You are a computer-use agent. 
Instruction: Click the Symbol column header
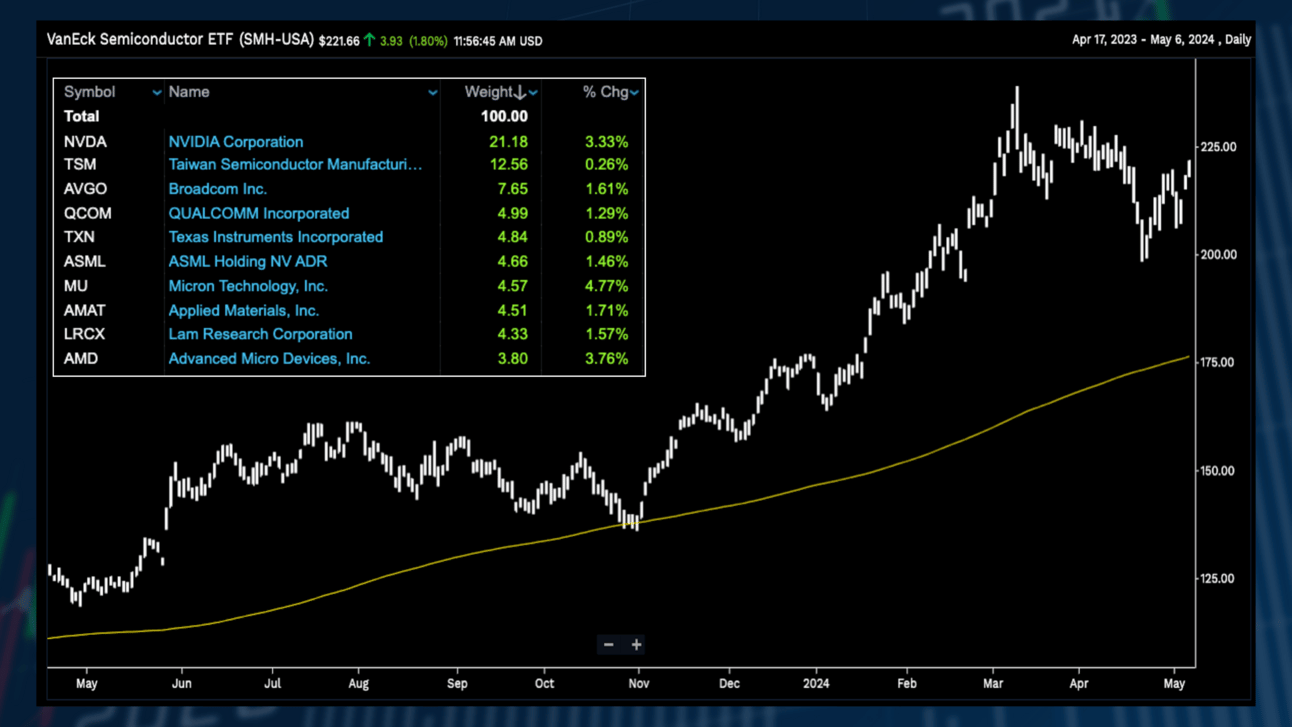tap(89, 92)
